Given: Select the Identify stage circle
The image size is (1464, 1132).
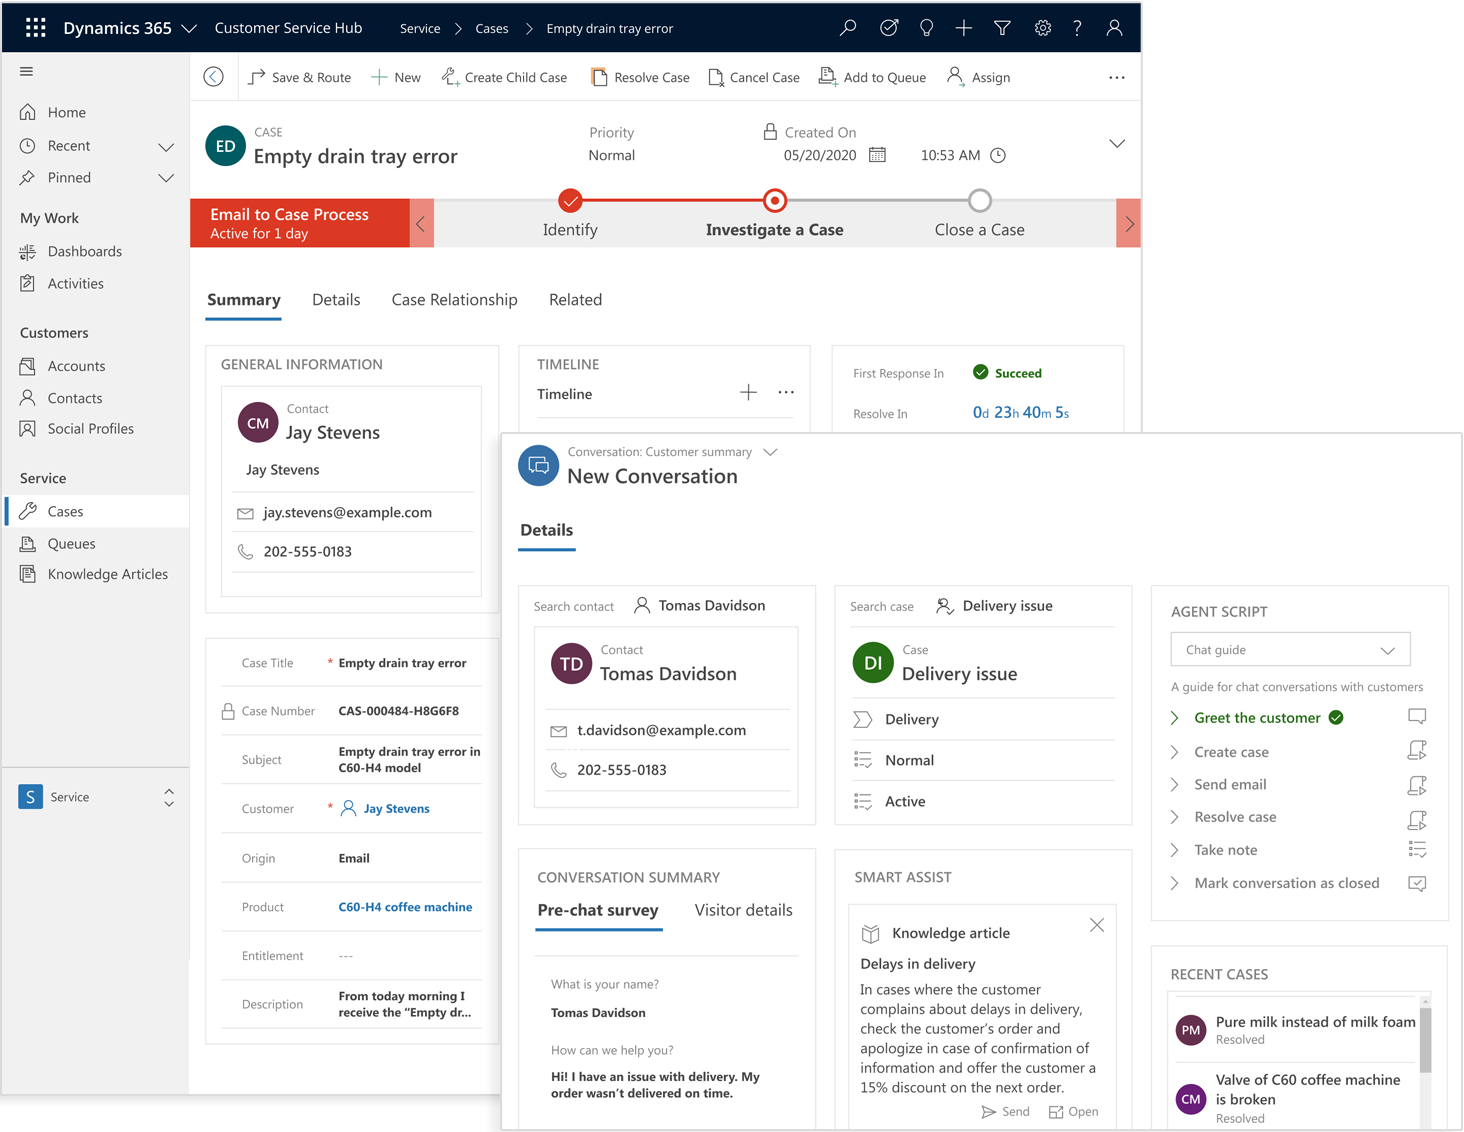Looking at the screenshot, I should click(x=570, y=200).
